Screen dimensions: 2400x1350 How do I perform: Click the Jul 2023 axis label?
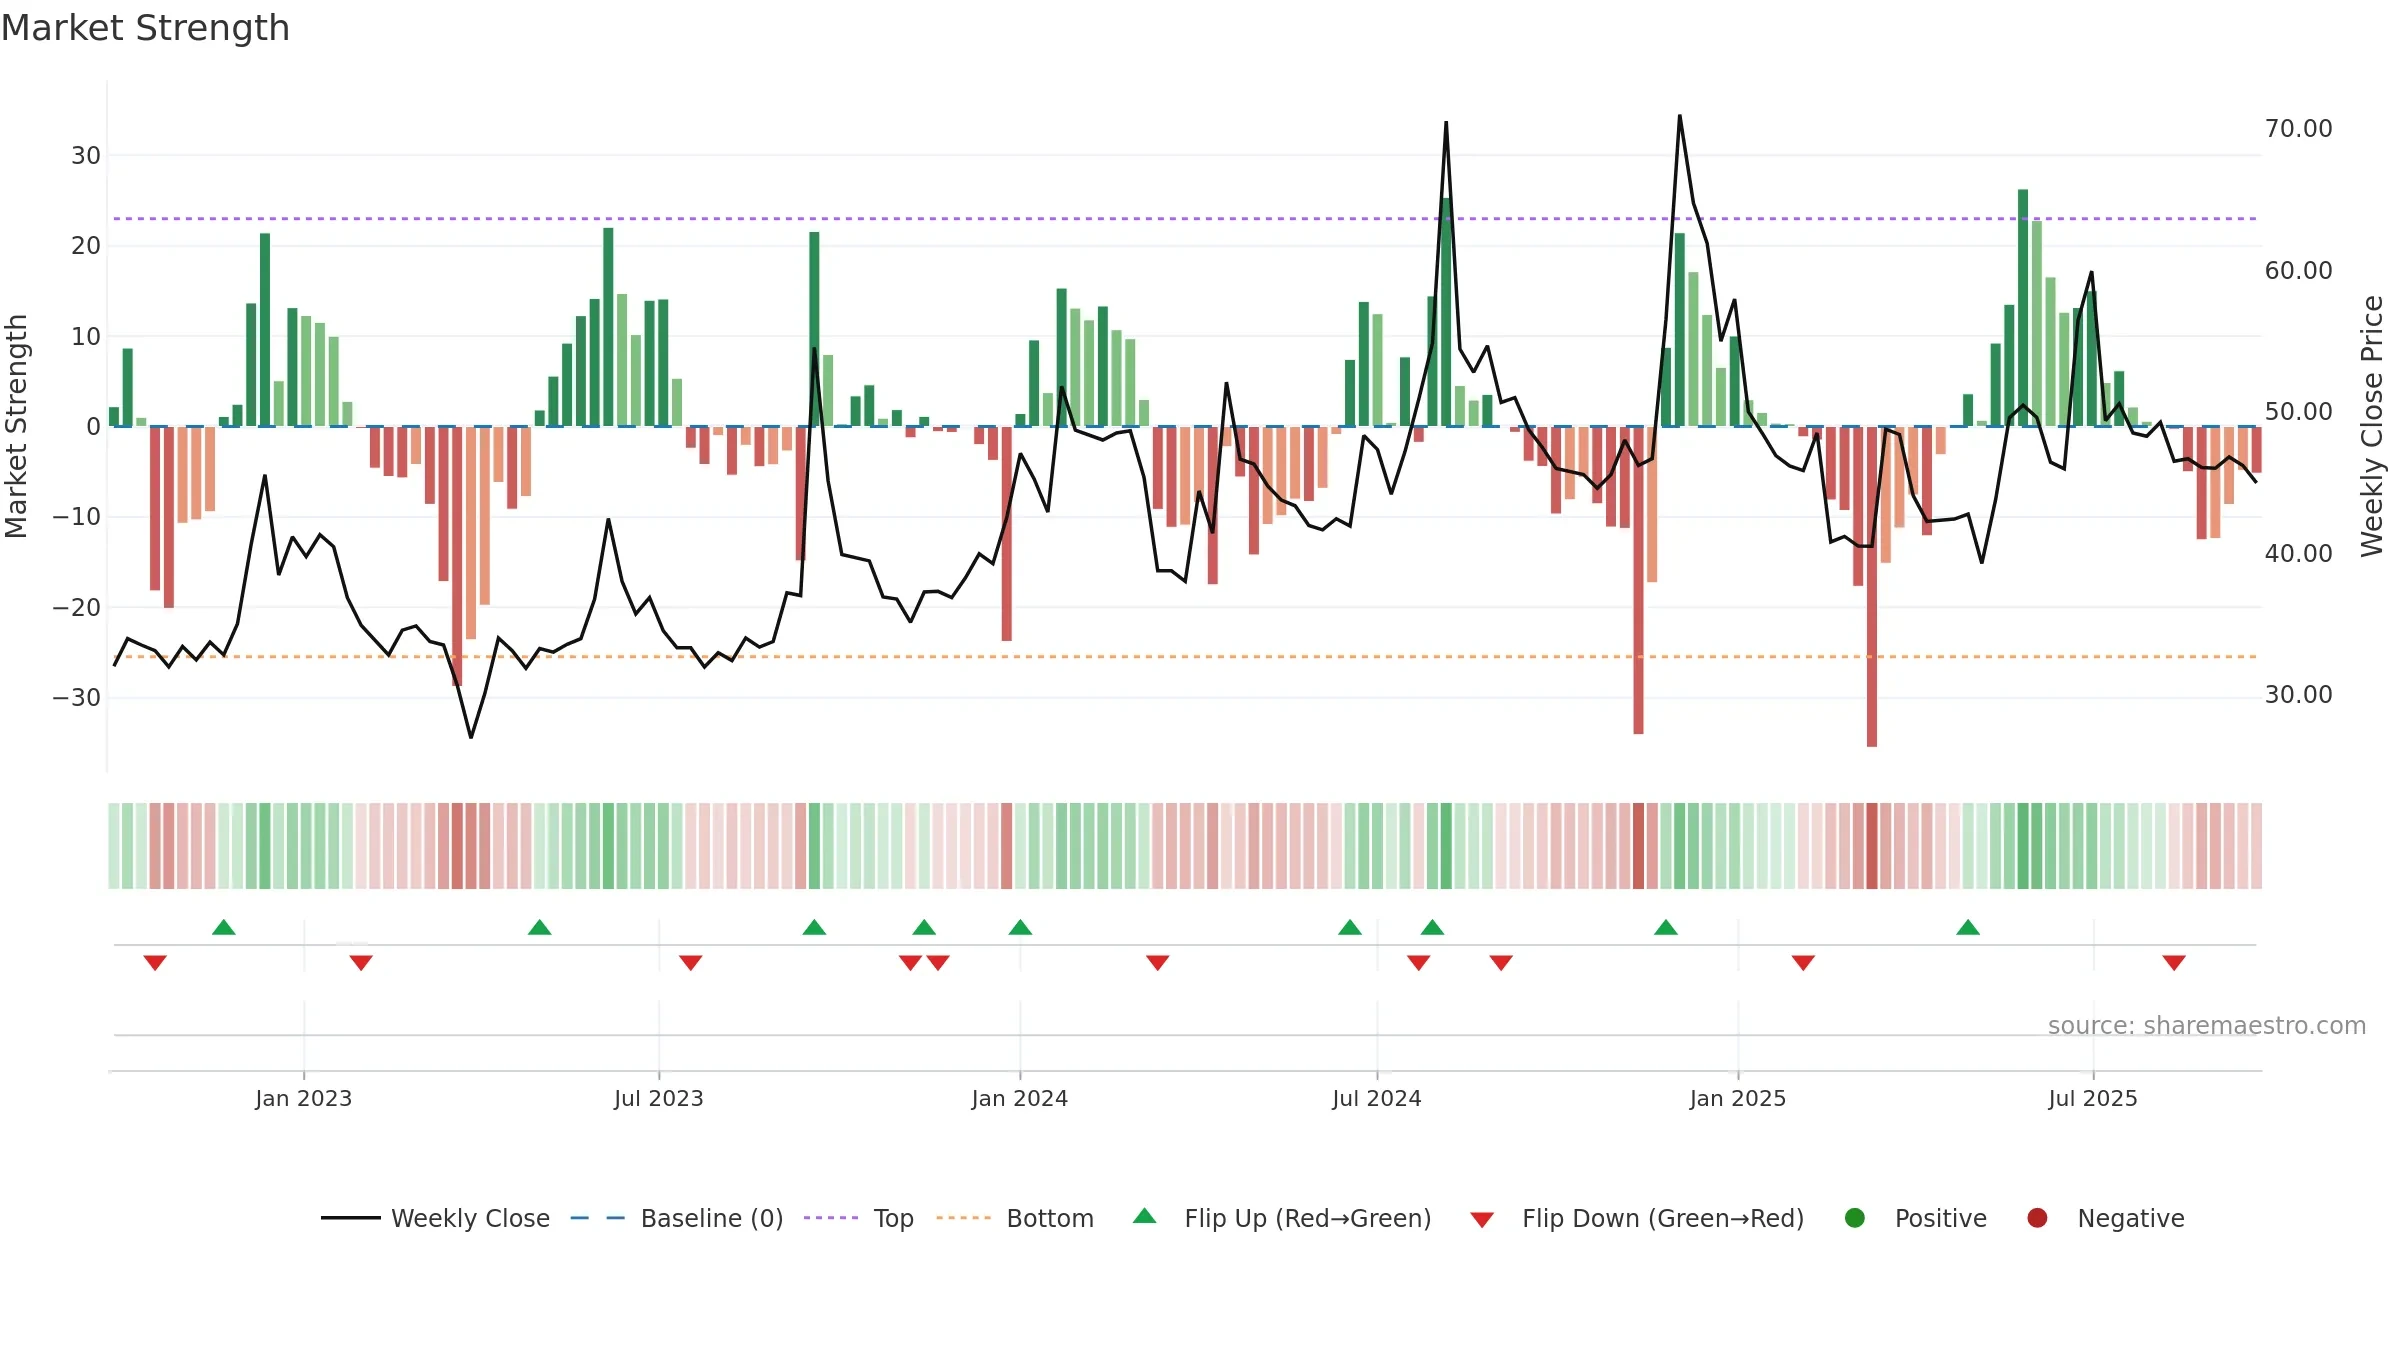[x=659, y=1099]
